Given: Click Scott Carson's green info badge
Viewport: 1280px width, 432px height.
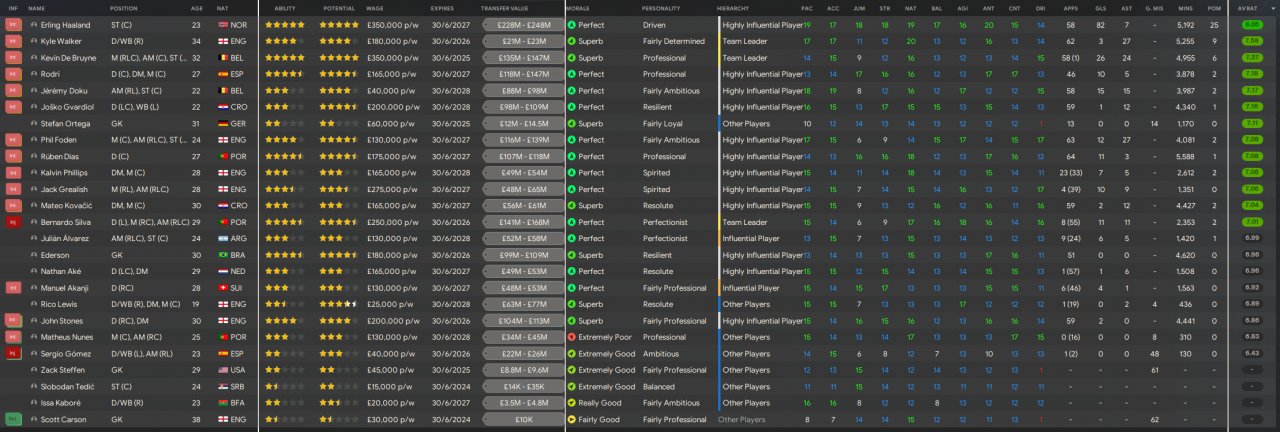Looking at the screenshot, I should pos(14,419).
